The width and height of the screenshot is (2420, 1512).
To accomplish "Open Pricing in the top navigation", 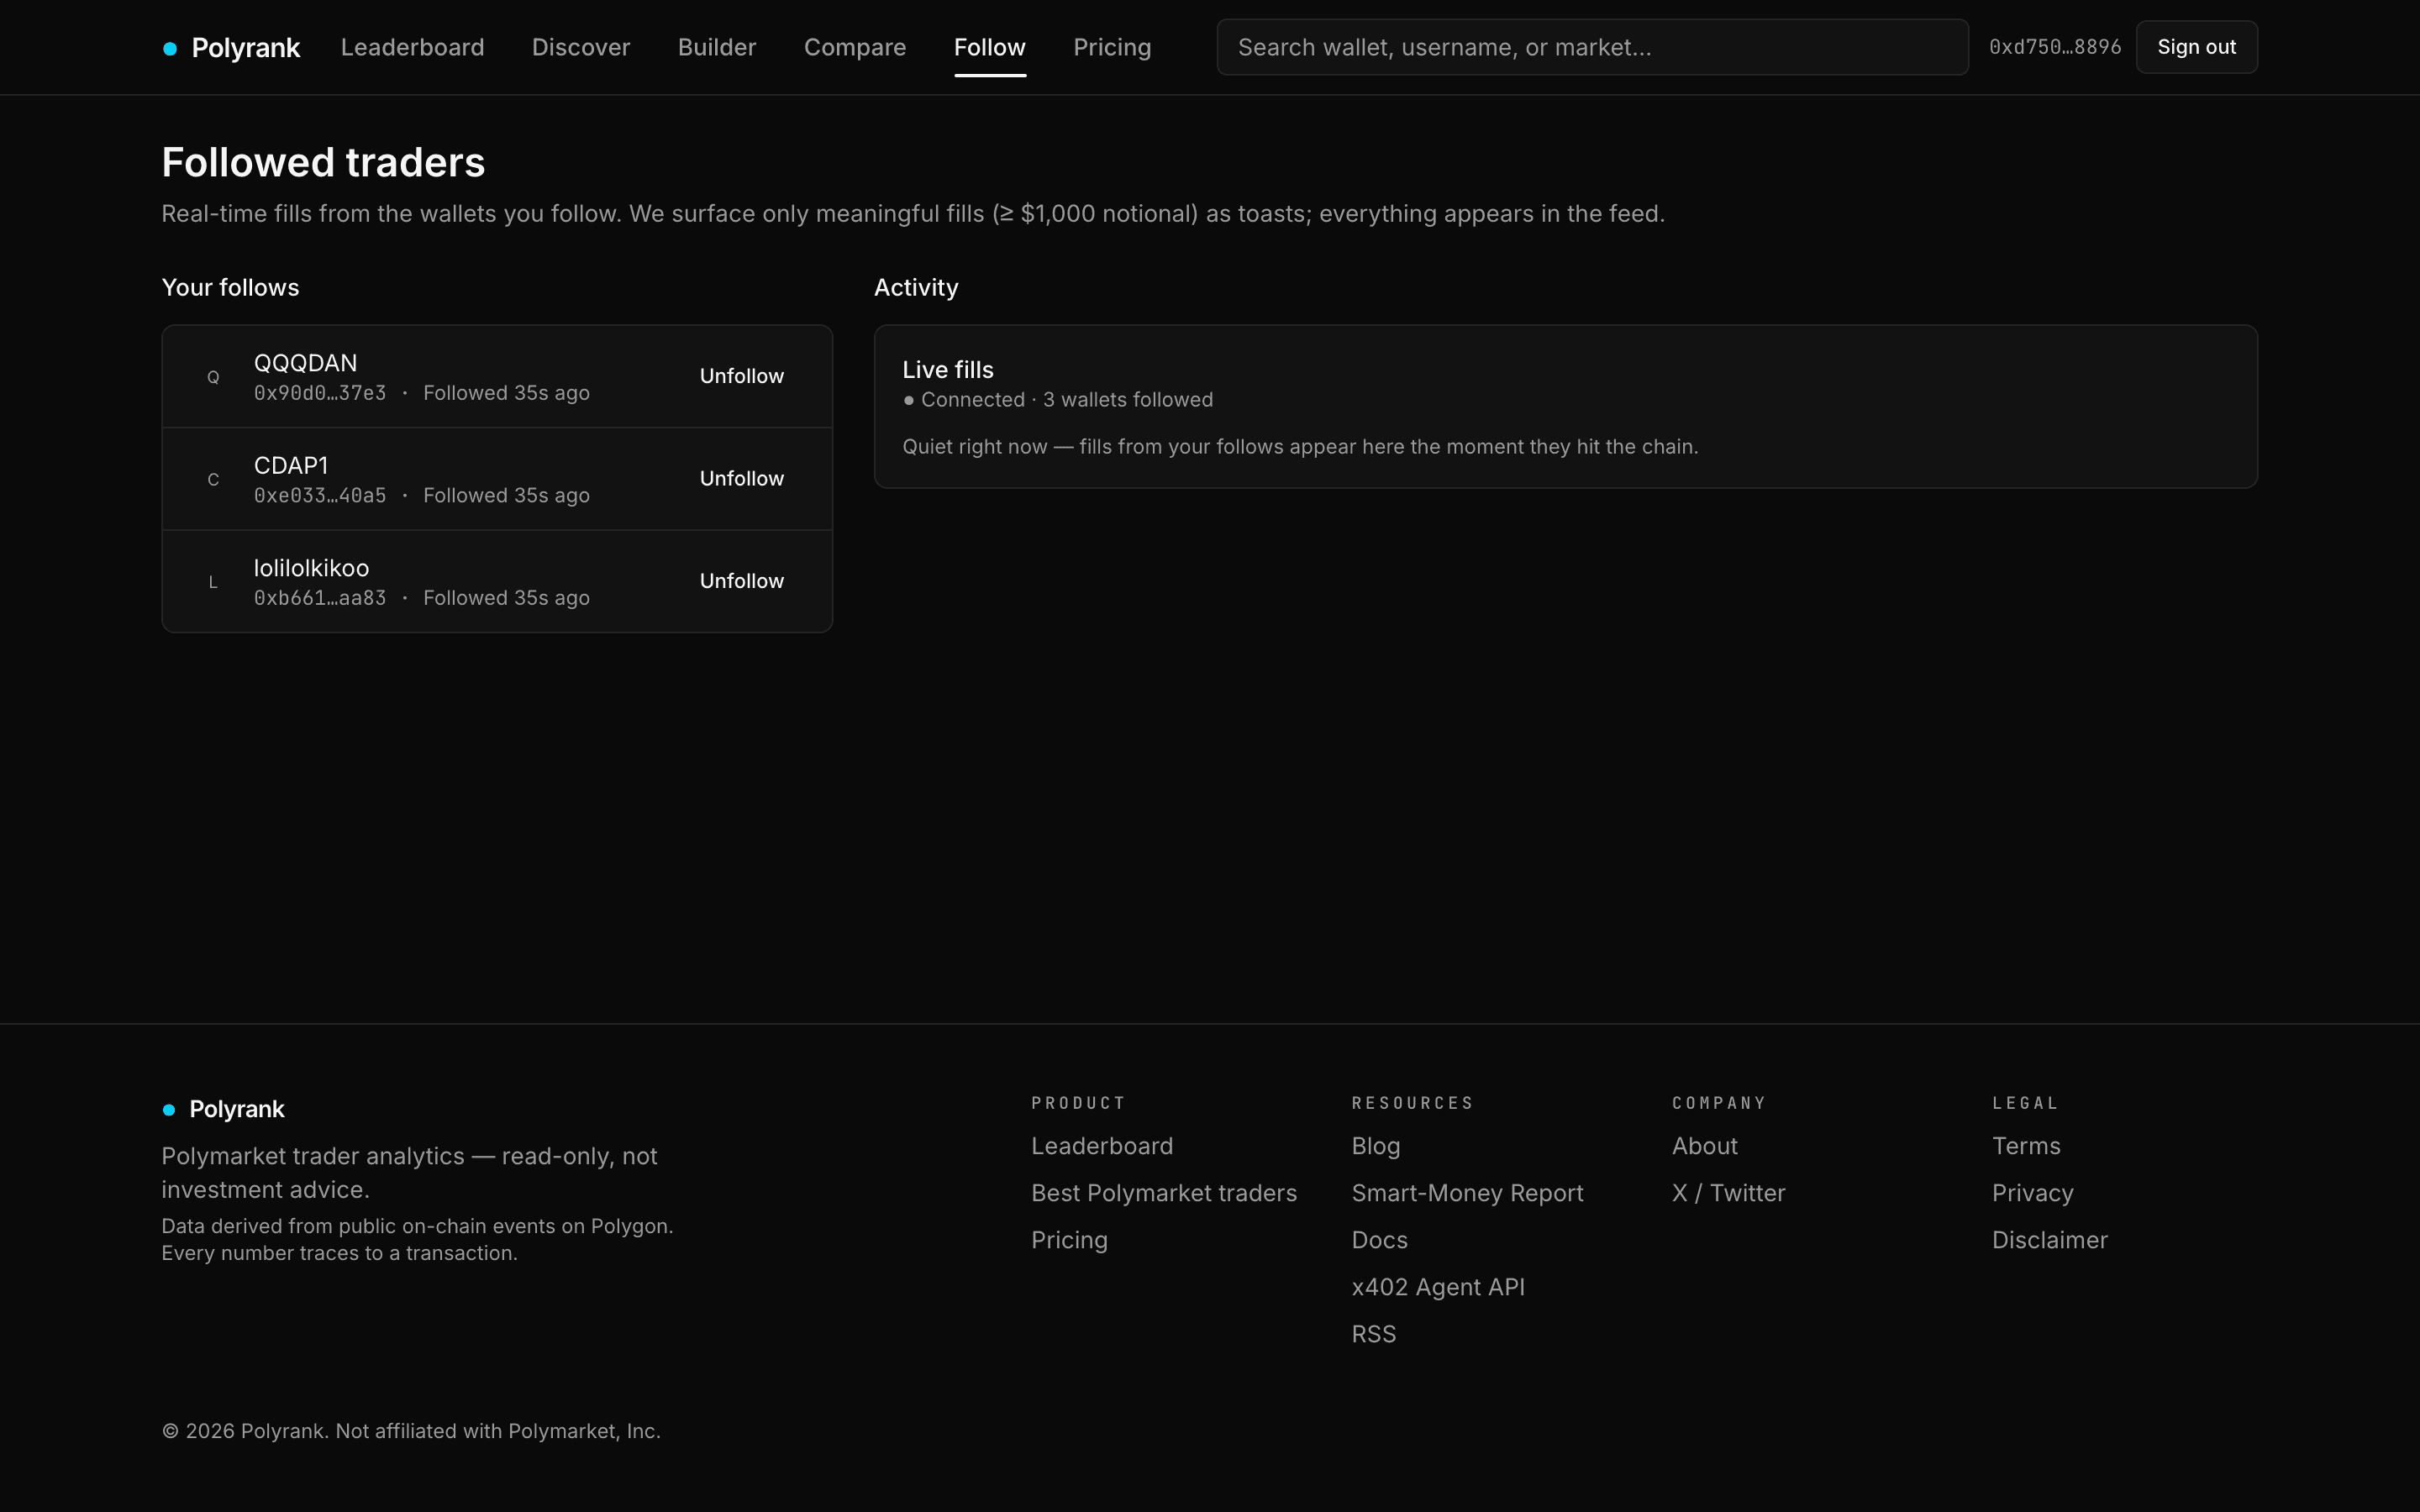I will point(1112,47).
